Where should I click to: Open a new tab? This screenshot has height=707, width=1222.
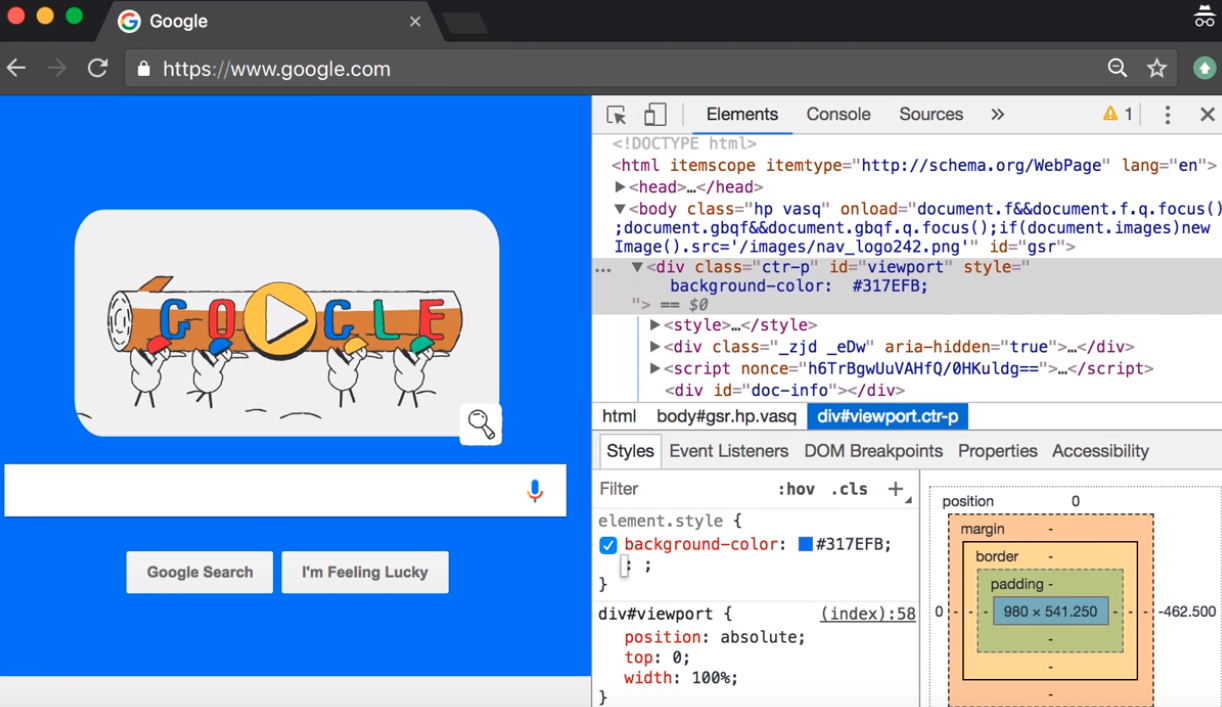[x=464, y=22]
